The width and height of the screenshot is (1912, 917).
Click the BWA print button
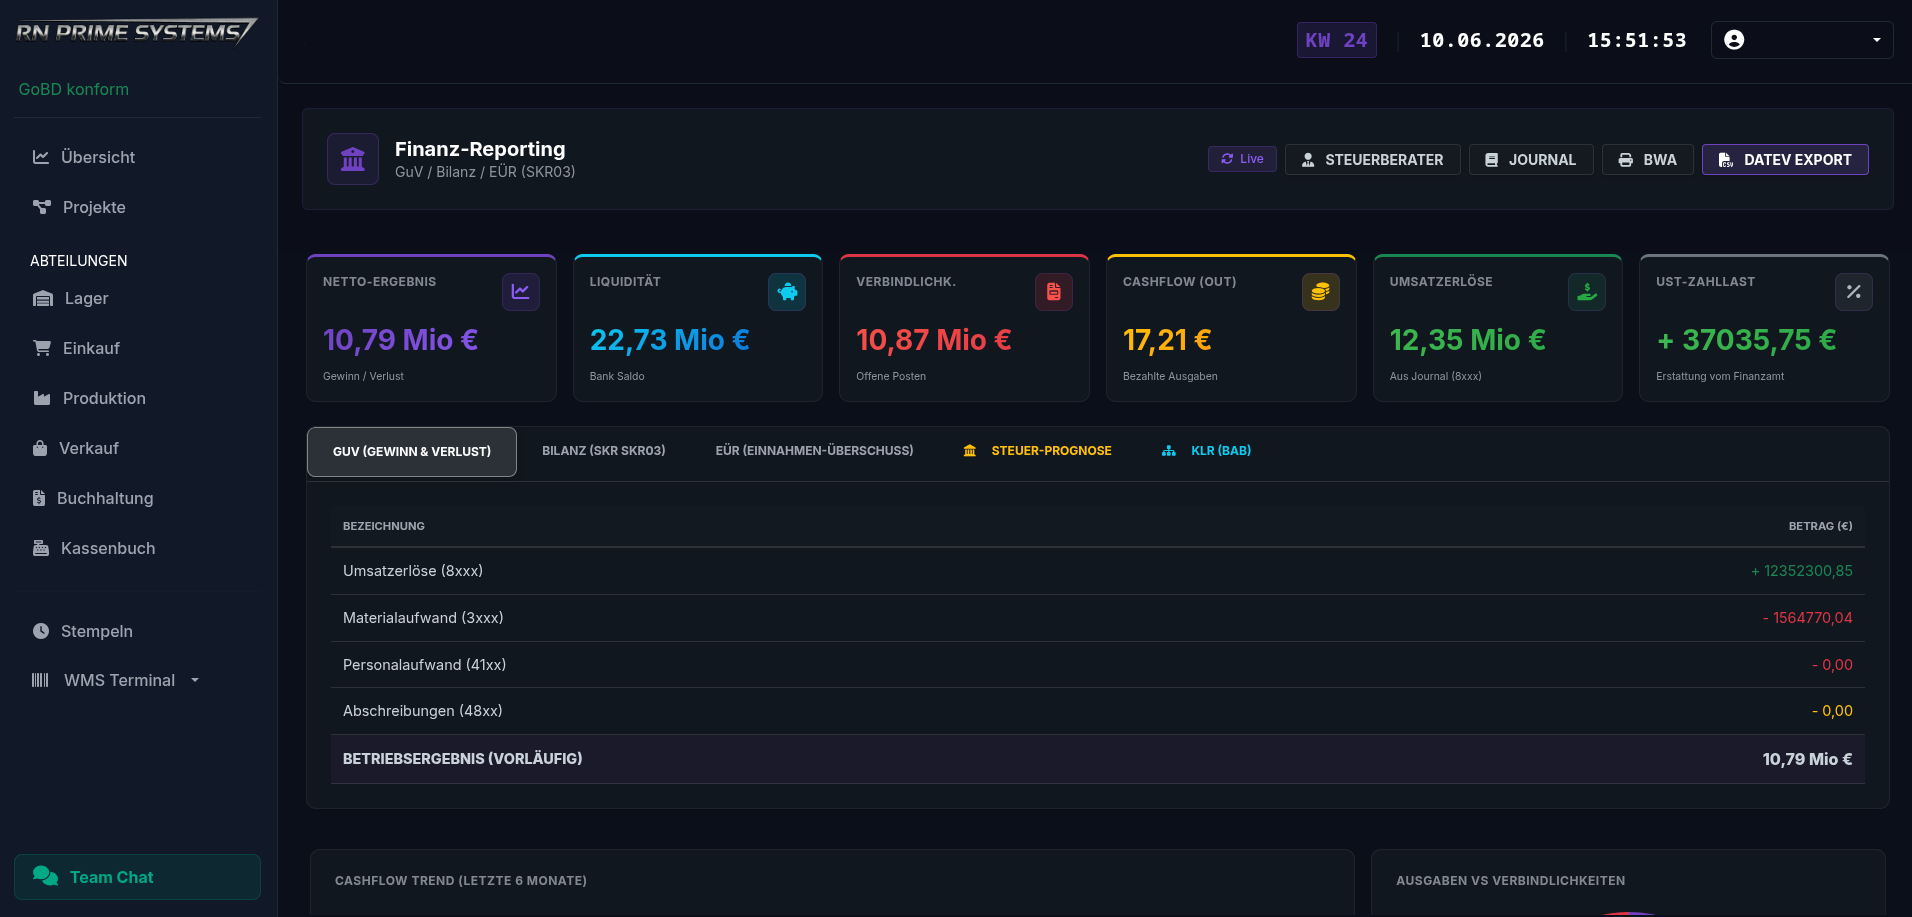[x=1648, y=160]
